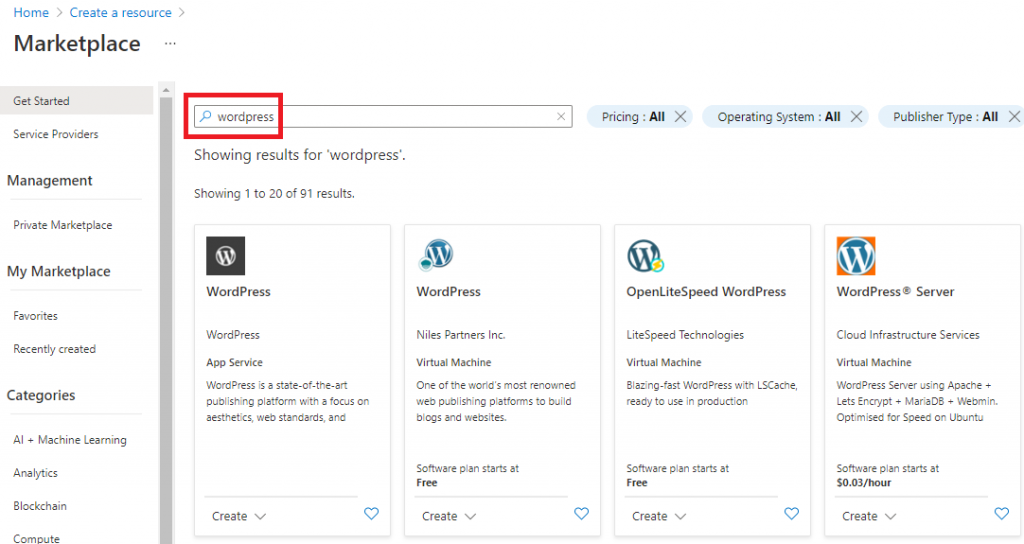The image size is (1024, 544).
Task: Open Create a resource breadcrumb link
Action: 120,12
